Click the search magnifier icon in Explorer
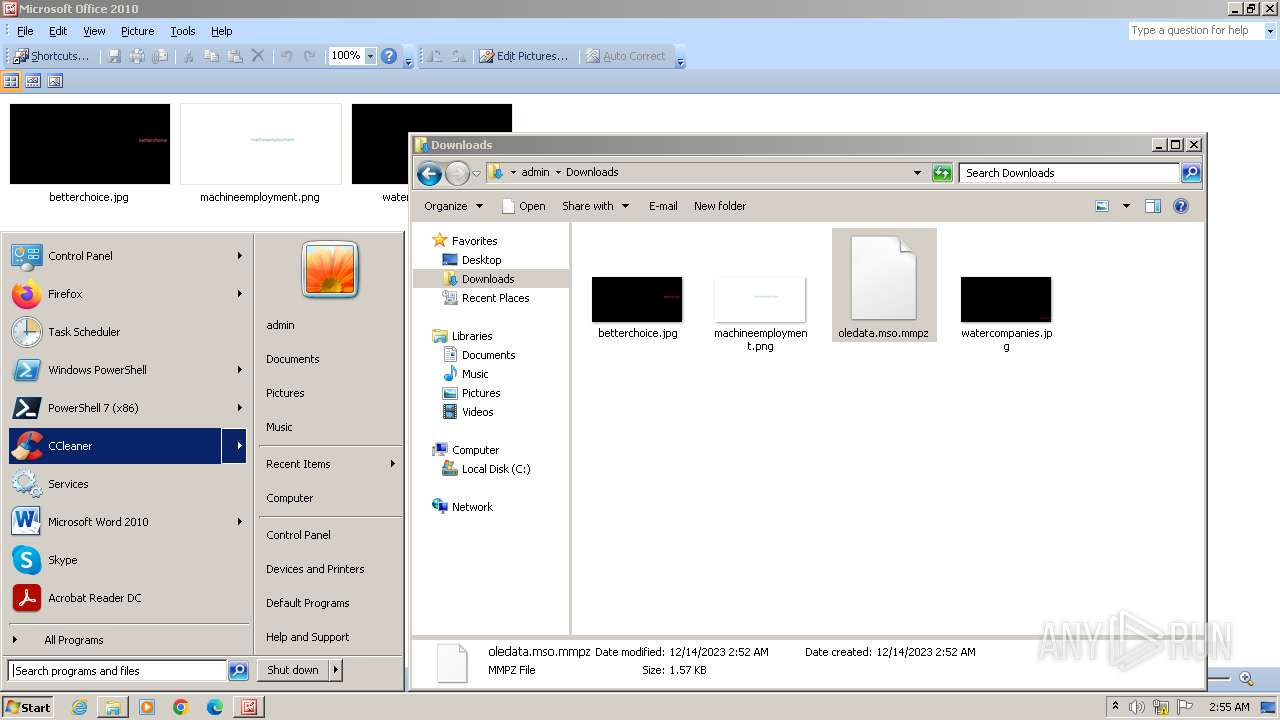The image size is (1280, 720). tap(1190, 173)
